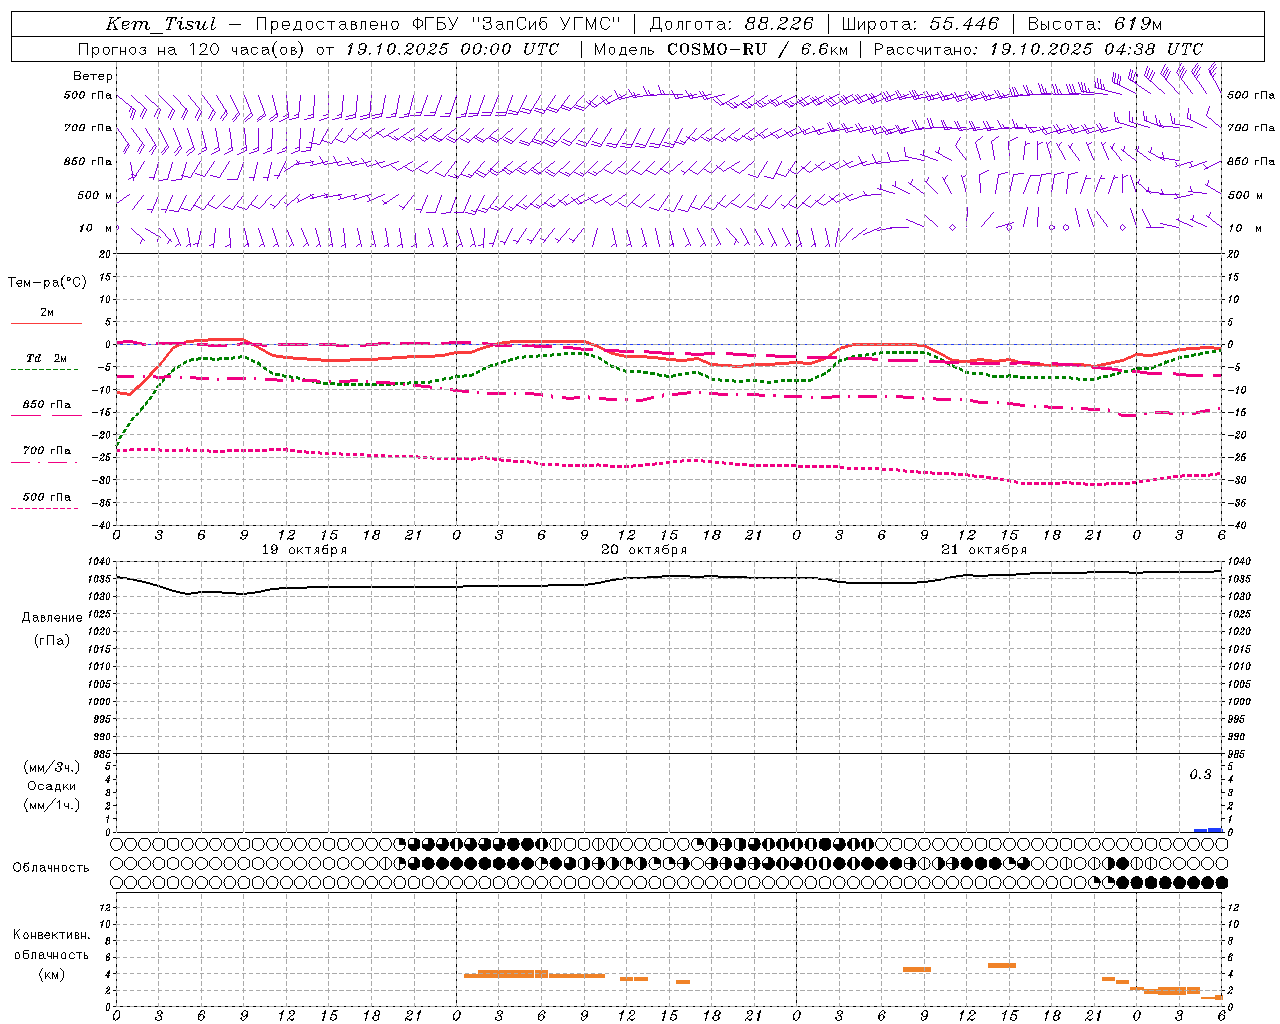Click the 20 октября date label
This screenshot has width=1280, height=1024.
click(x=644, y=550)
